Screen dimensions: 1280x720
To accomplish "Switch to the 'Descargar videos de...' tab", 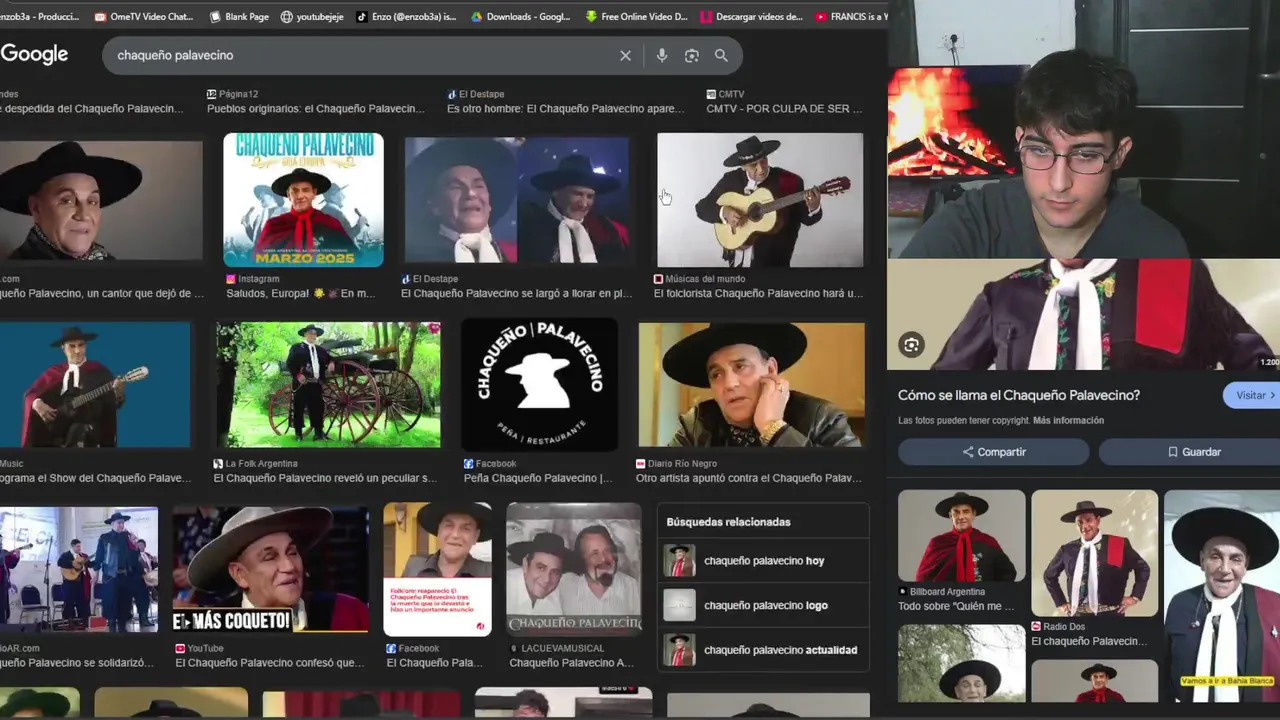I will pos(752,16).
